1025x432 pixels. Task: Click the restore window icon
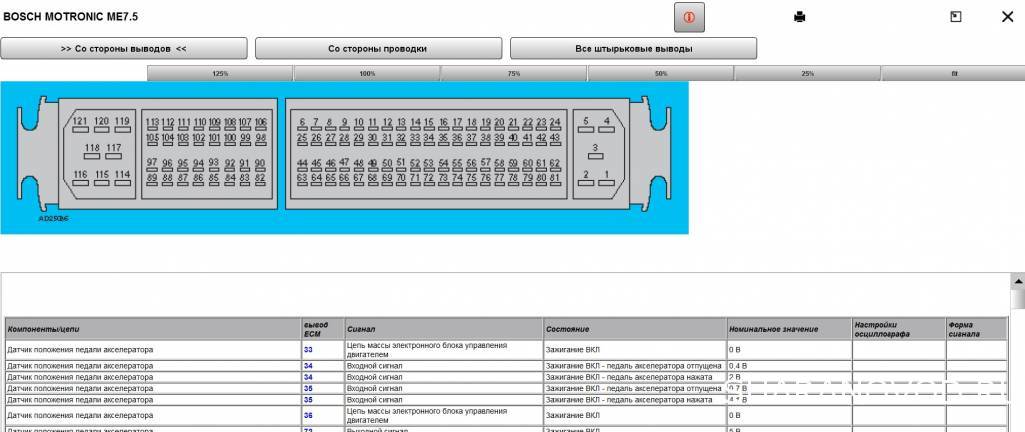(x=955, y=17)
